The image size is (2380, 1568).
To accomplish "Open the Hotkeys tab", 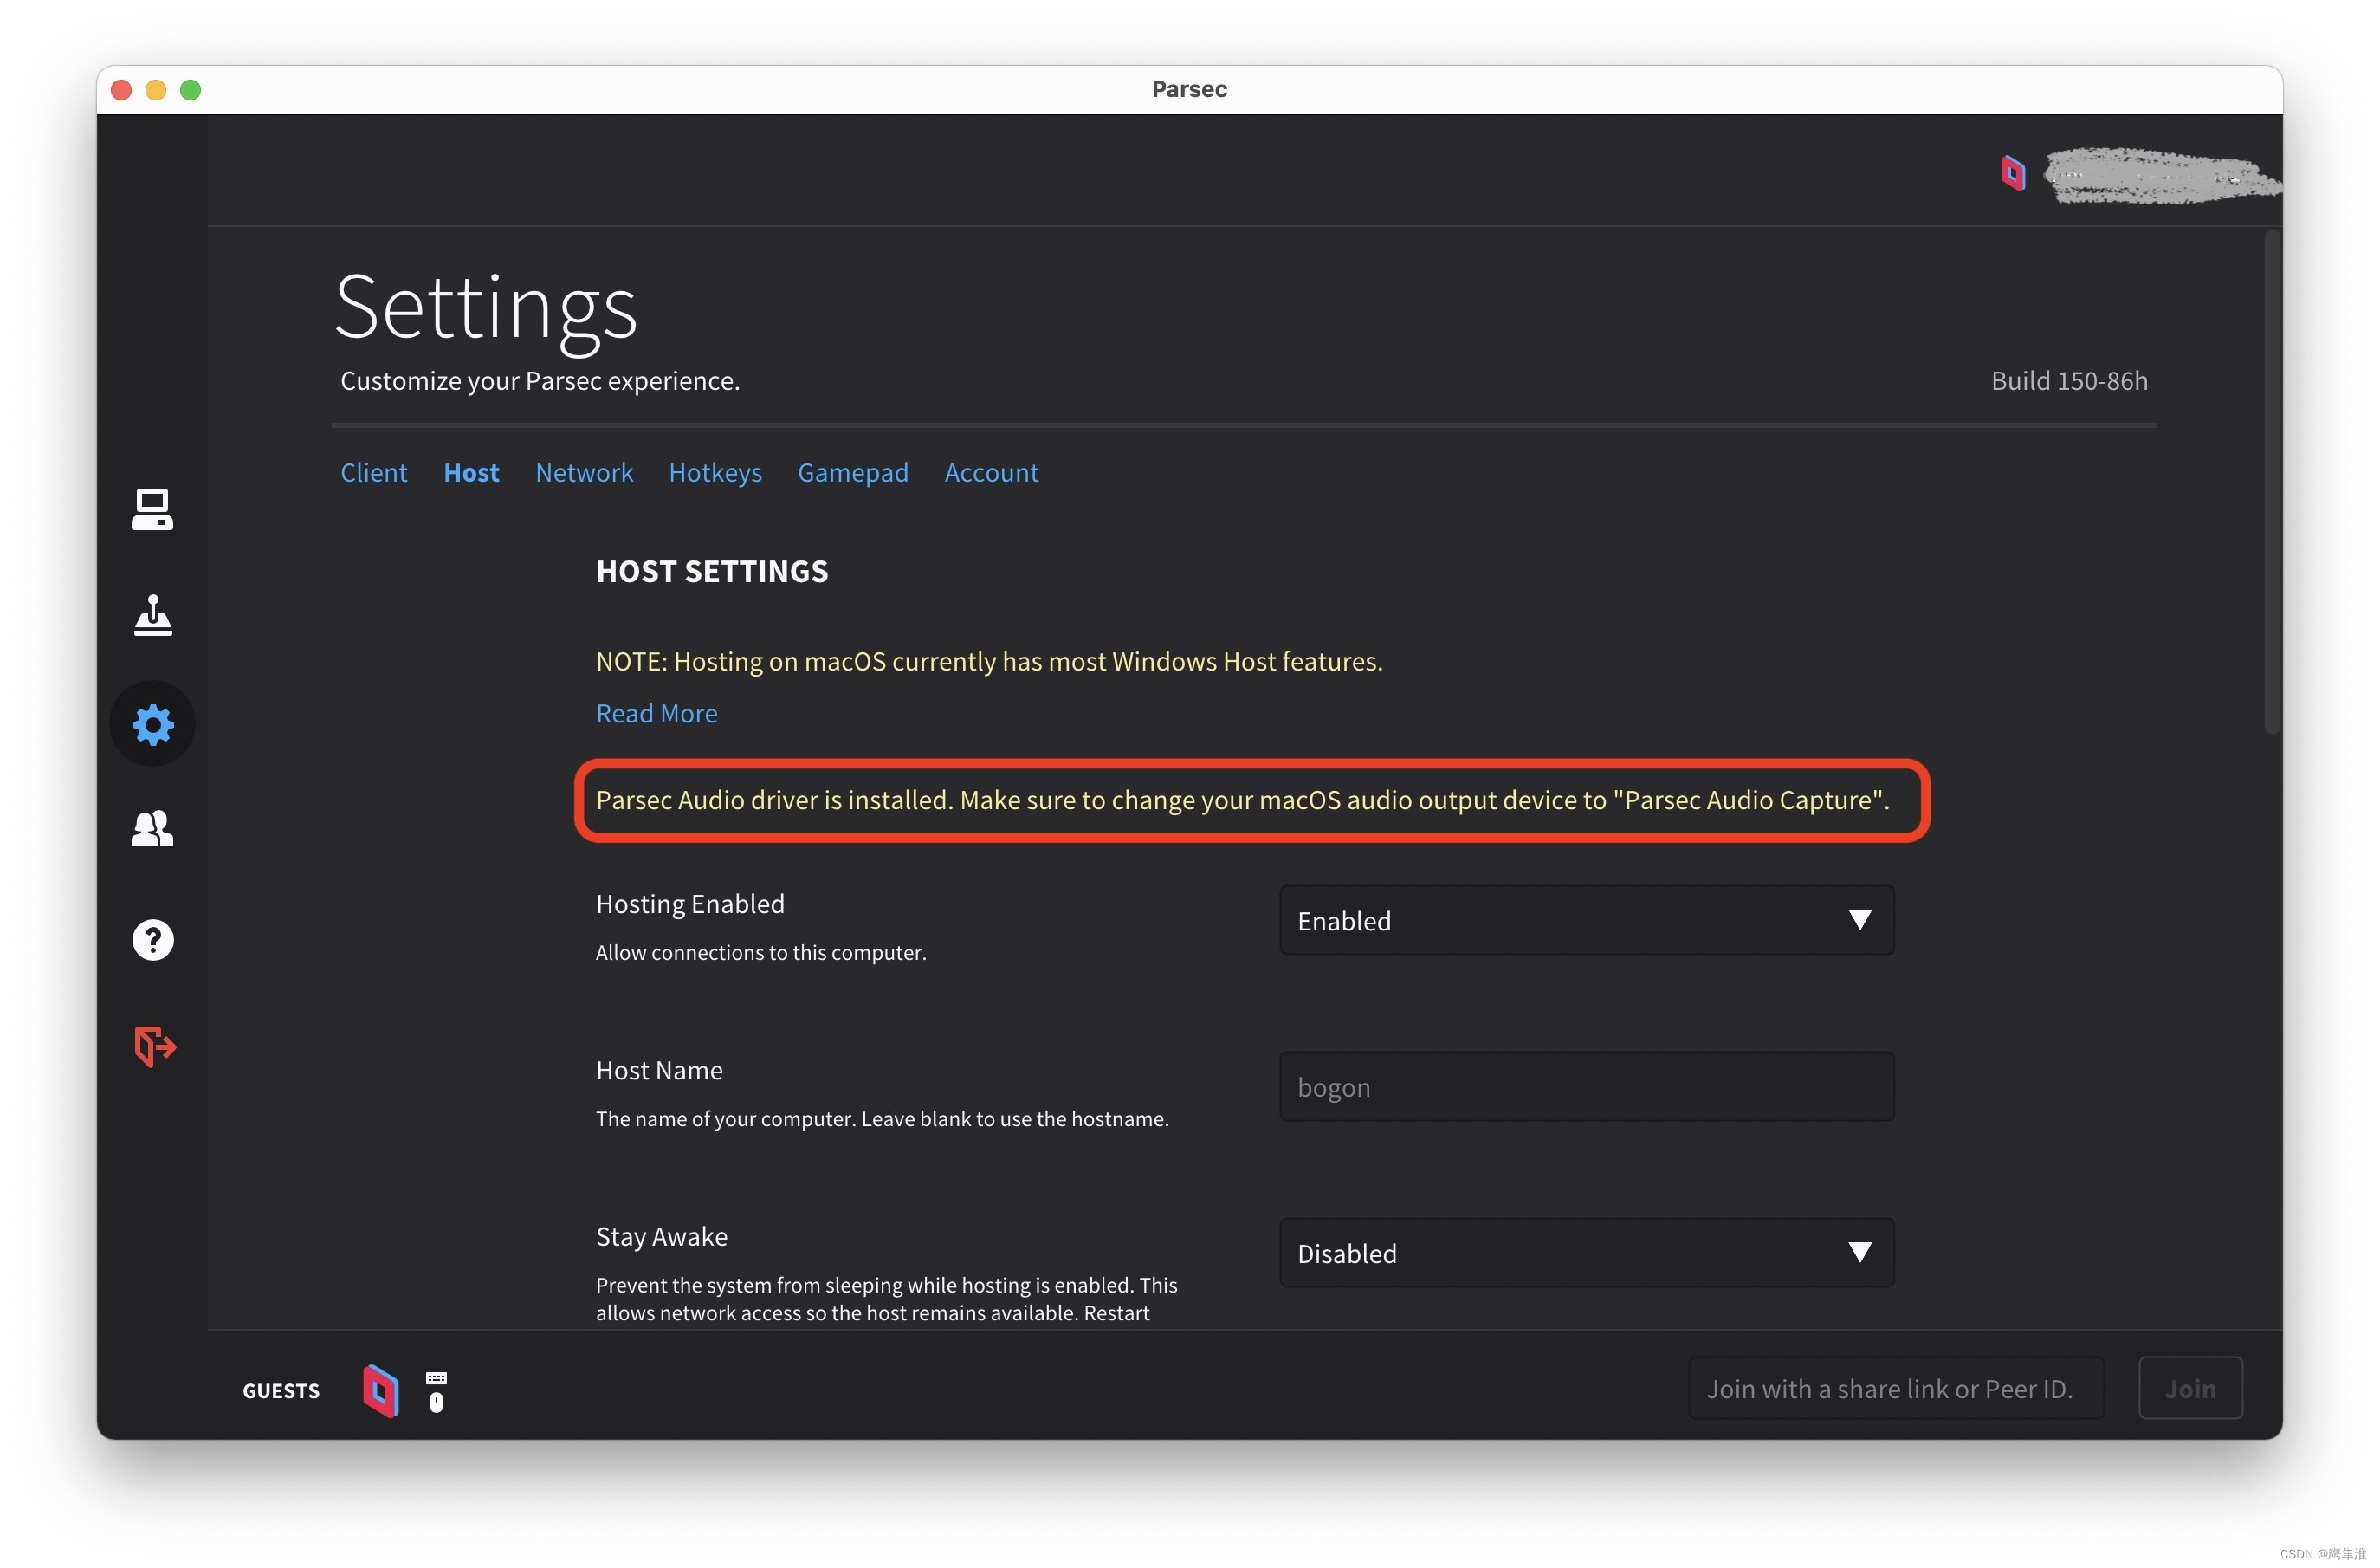I will (715, 472).
